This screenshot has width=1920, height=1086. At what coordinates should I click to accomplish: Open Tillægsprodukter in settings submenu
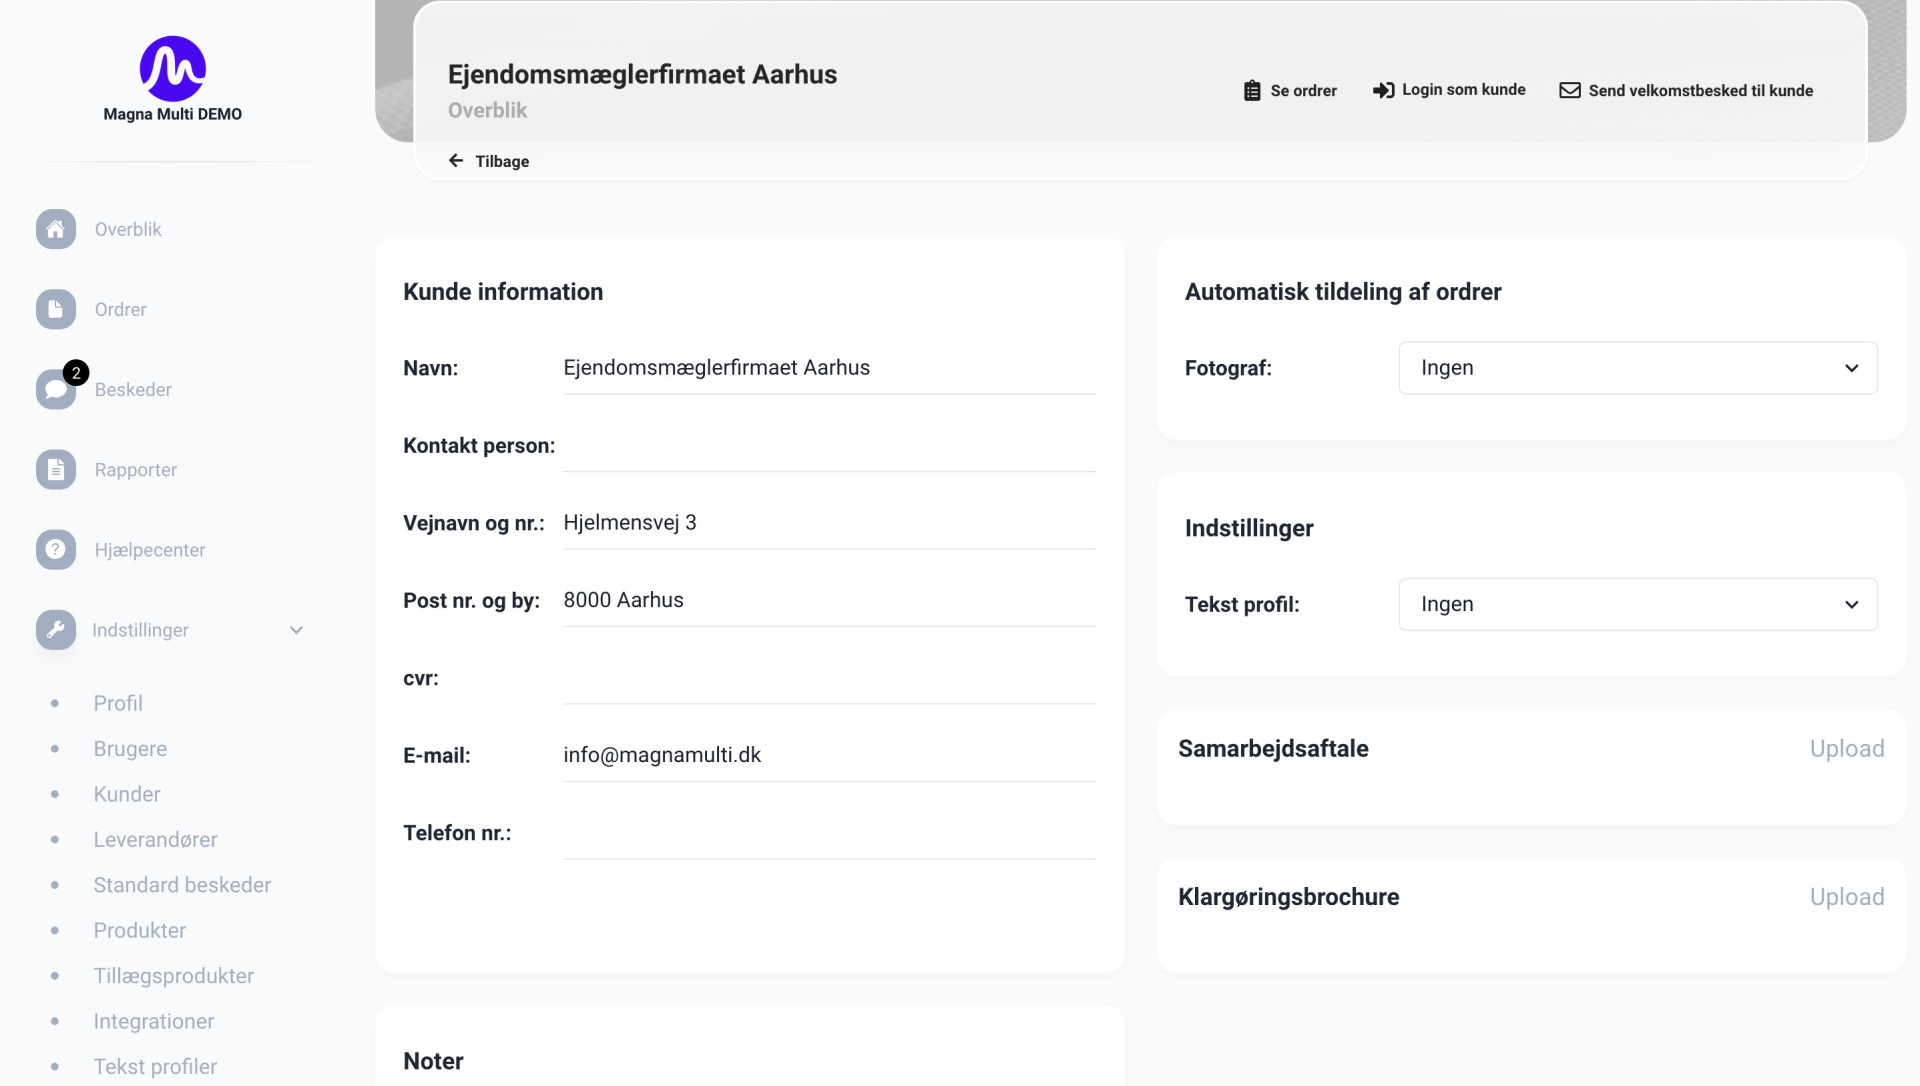[x=174, y=976]
